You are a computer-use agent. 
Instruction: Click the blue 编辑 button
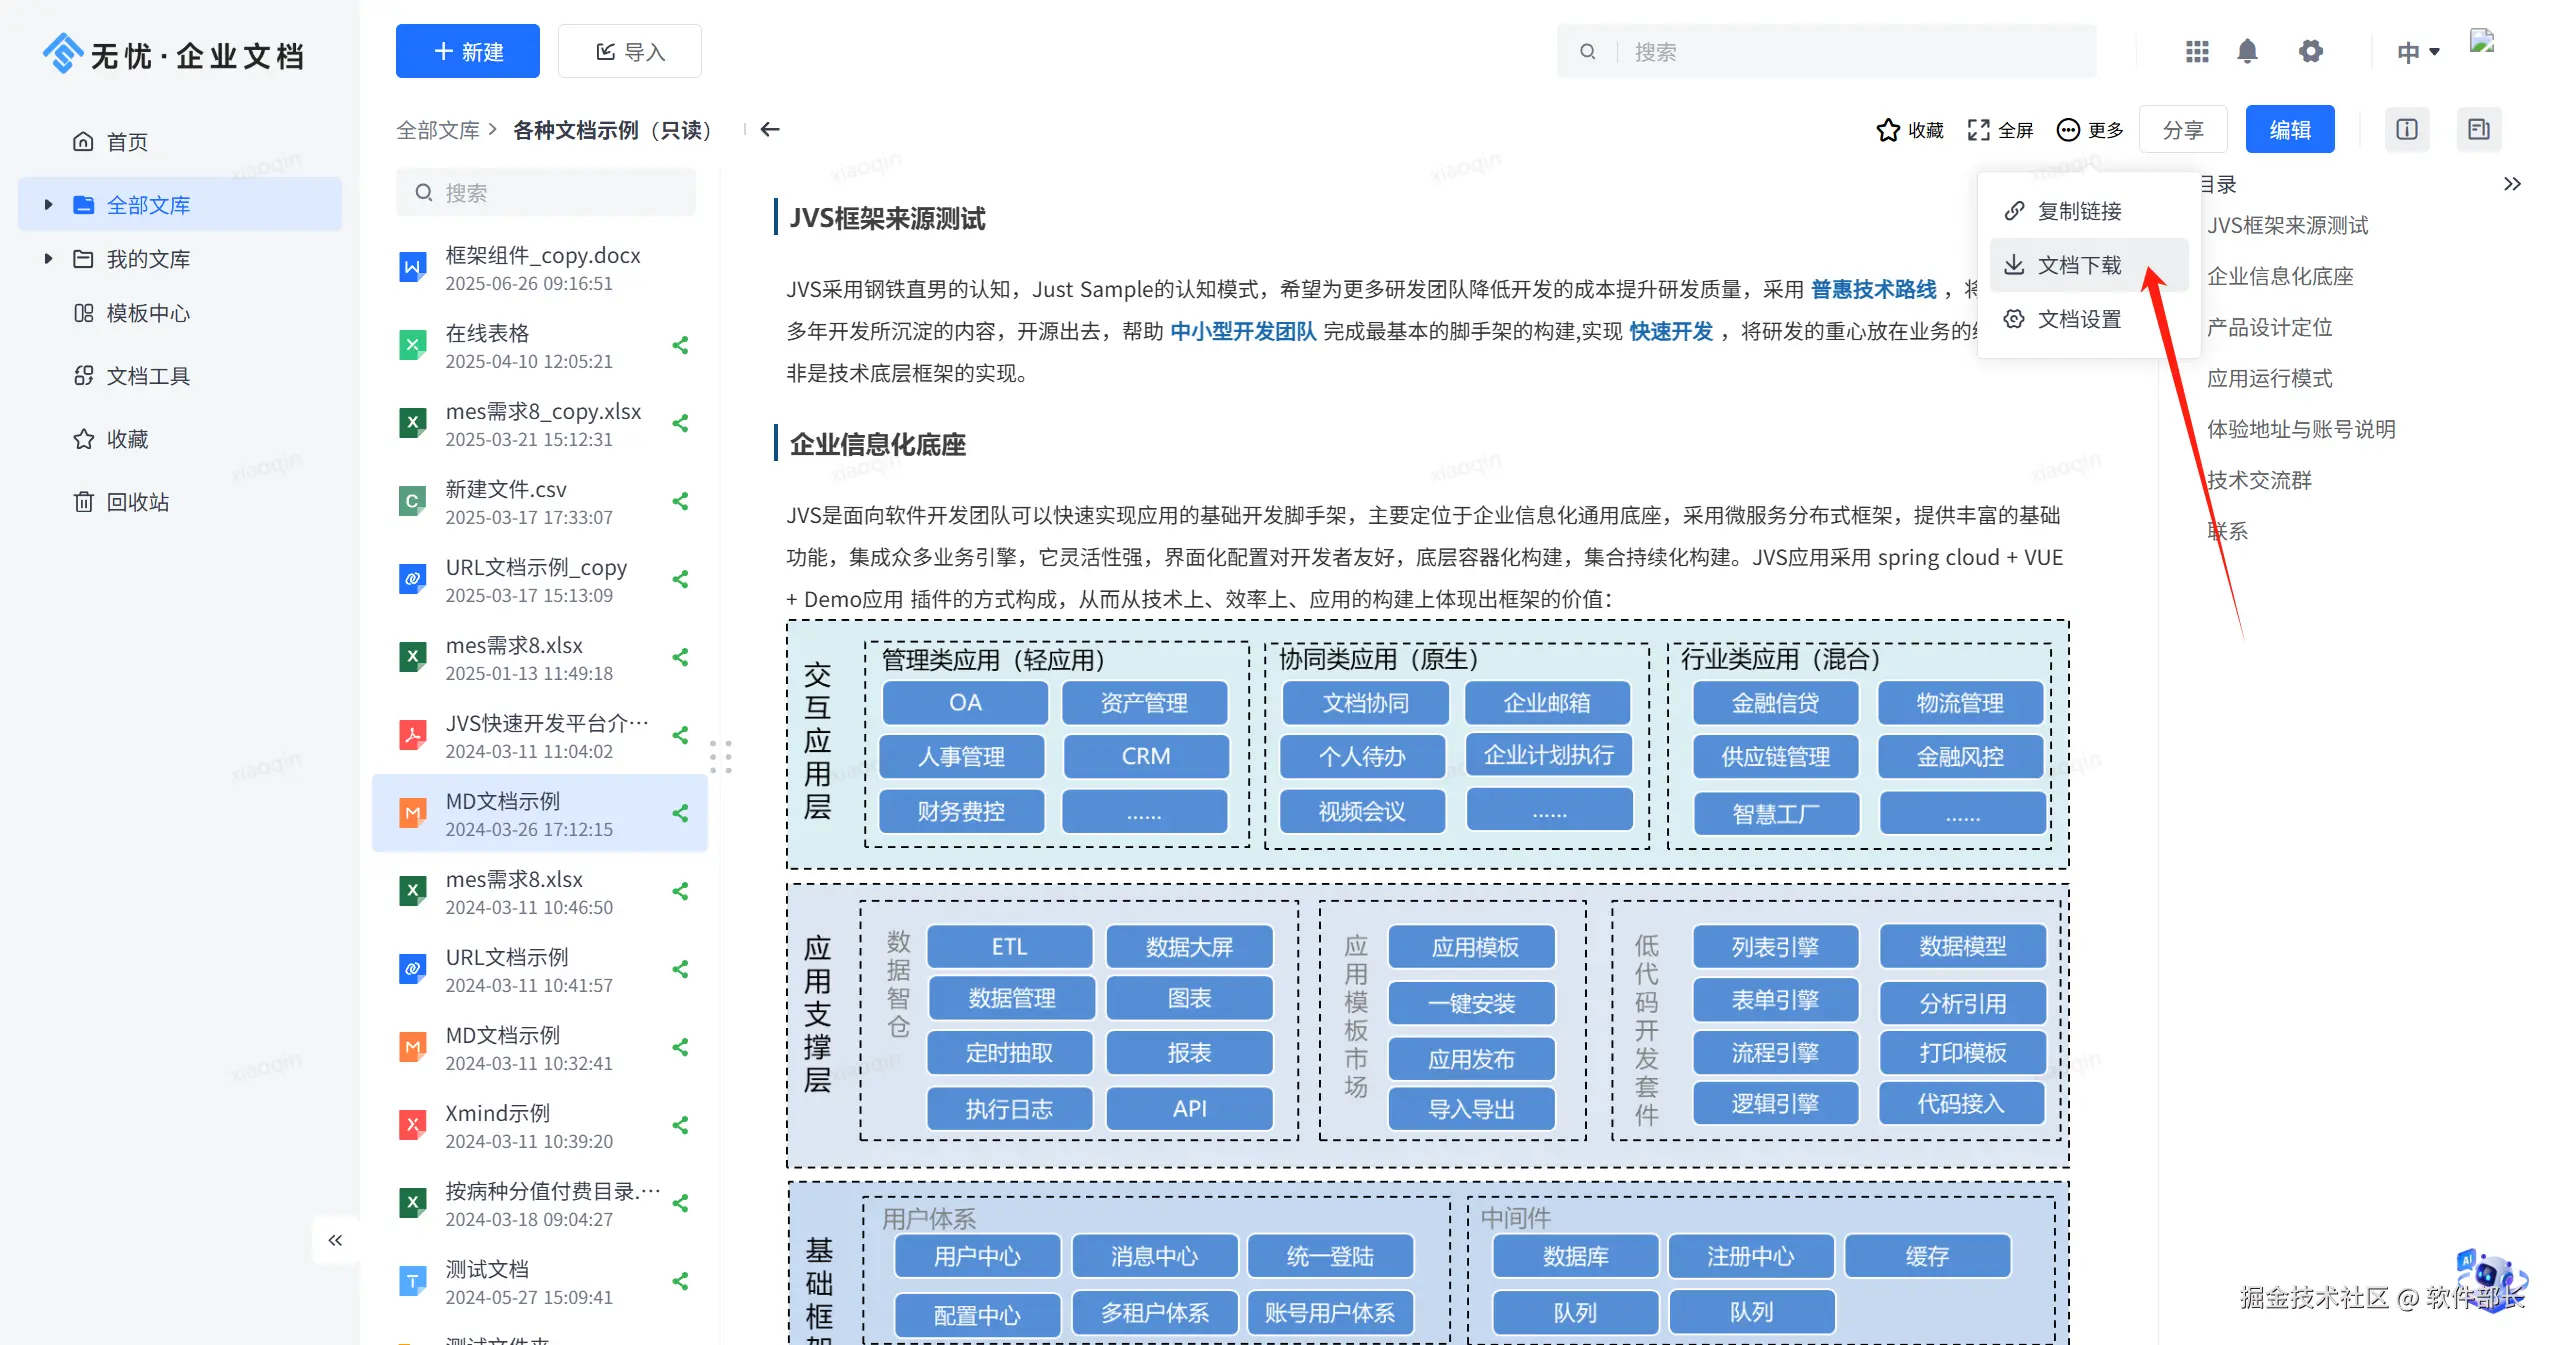coord(2289,130)
